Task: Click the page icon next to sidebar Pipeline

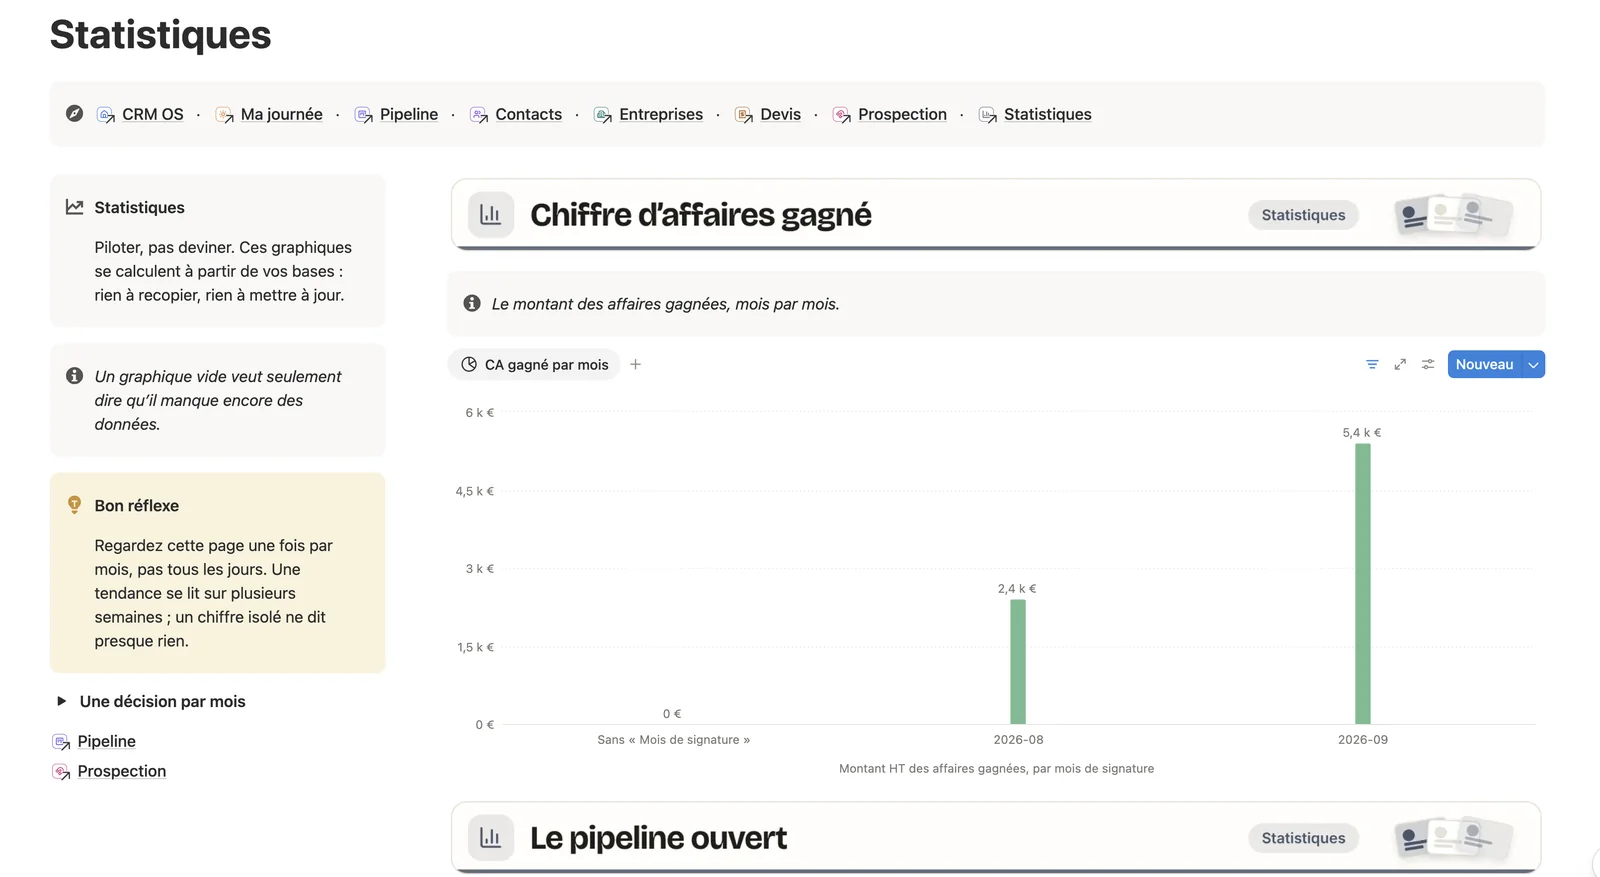Action: [61, 741]
